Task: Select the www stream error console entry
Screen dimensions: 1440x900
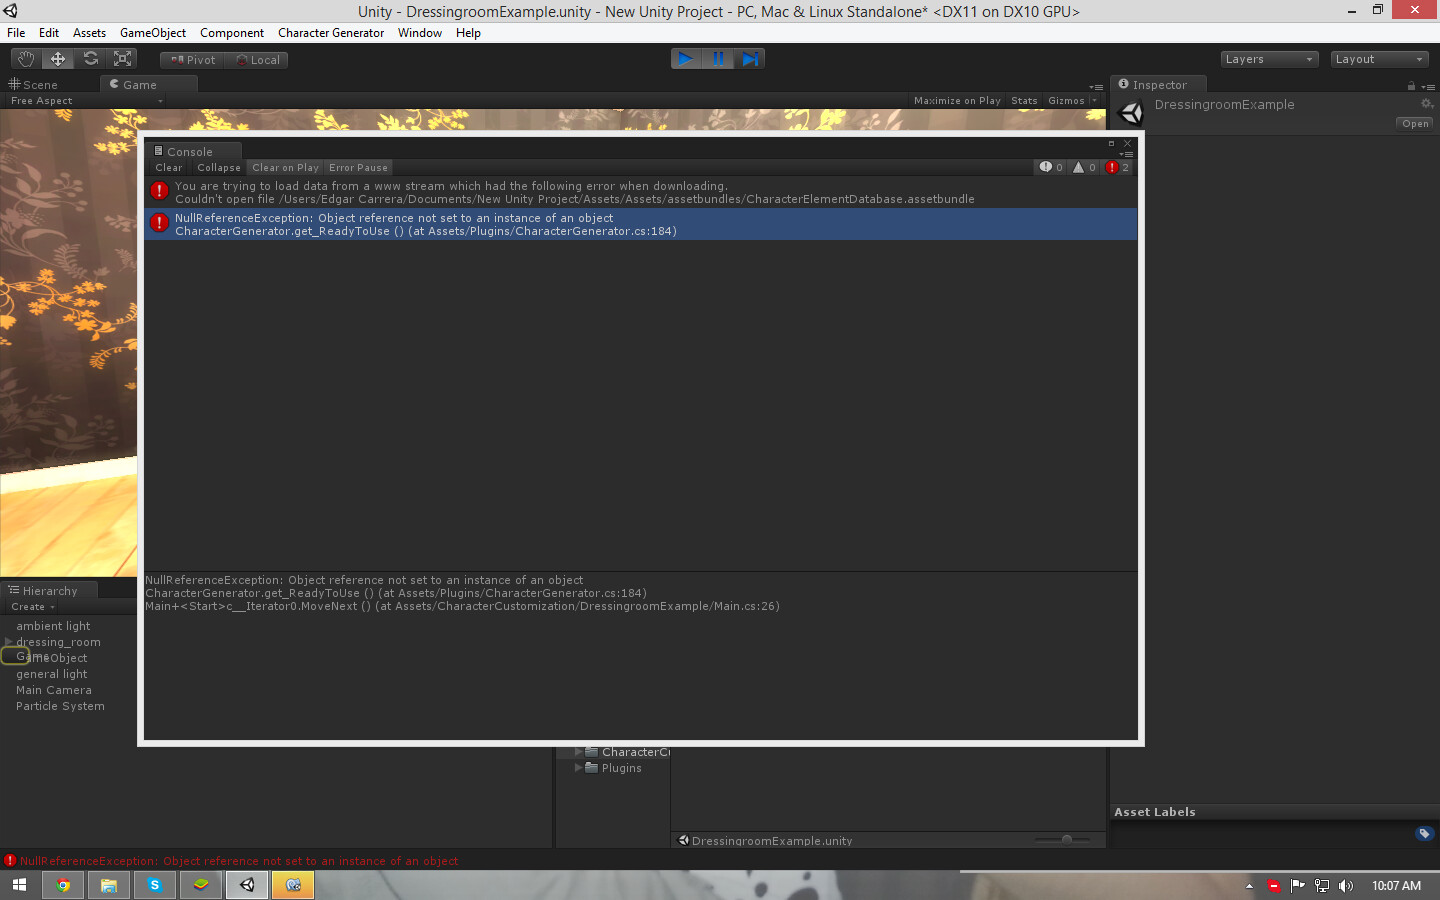Action: click(x=641, y=192)
